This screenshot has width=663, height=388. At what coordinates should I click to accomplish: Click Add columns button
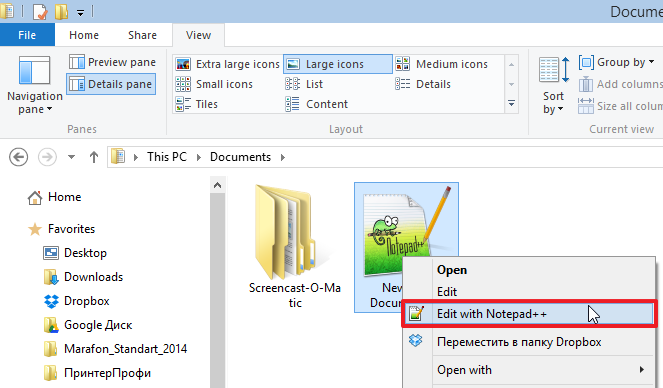tap(620, 84)
